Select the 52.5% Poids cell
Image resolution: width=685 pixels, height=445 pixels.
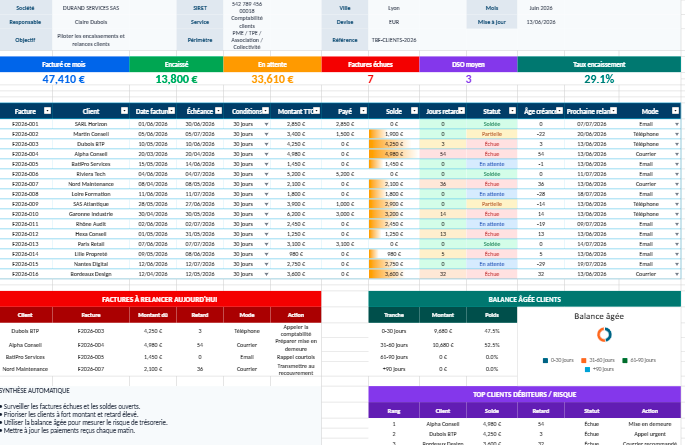tap(491, 345)
